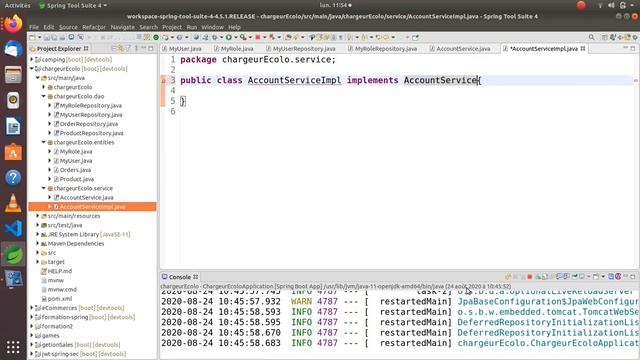Collapse the chargeurEcolo project node
Viewport: 640px width, 360px height.
tap(32, 69)
